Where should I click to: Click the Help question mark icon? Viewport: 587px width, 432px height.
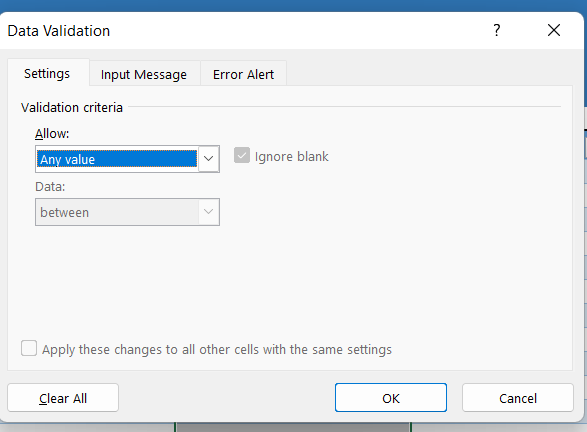pos(496,30)
